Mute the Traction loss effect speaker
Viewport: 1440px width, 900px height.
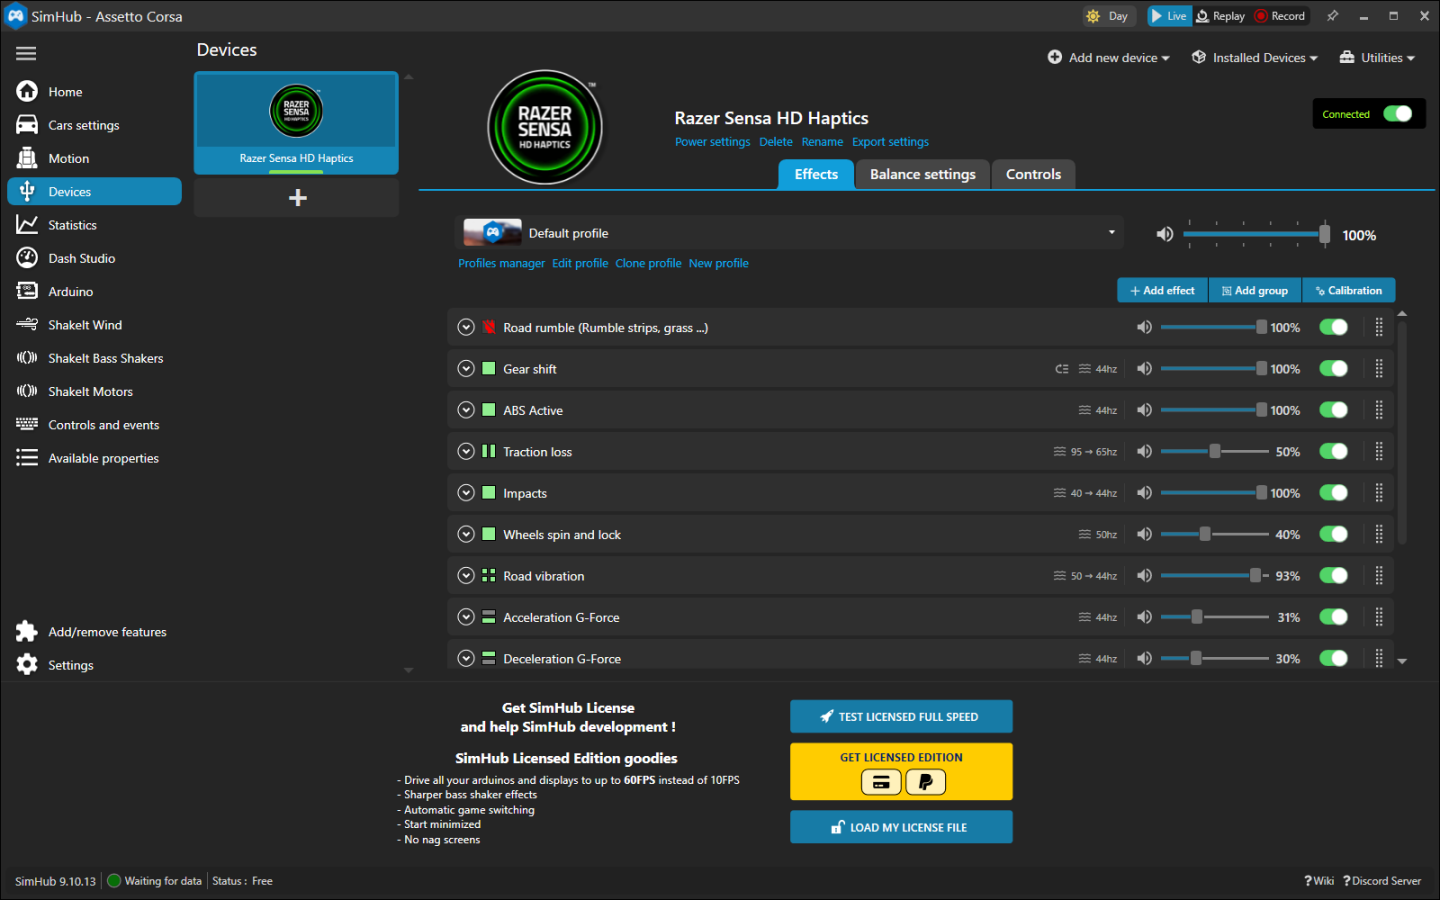click(x=1144, y=452)
